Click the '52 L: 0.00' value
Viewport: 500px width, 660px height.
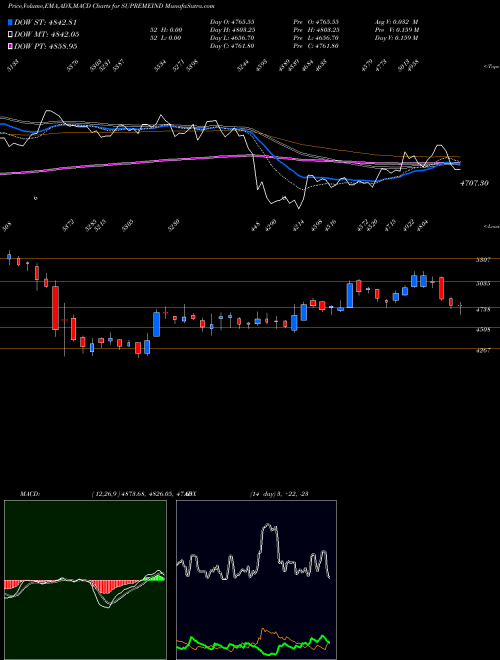pos(166,38)
